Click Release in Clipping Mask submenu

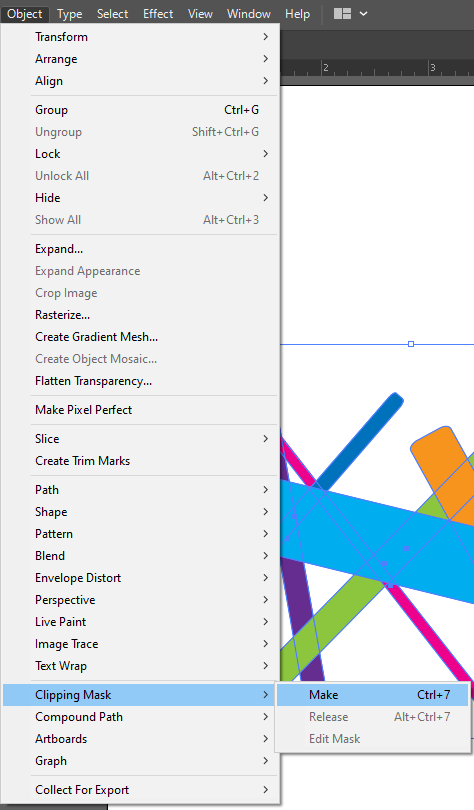click(x=372, y=716)
